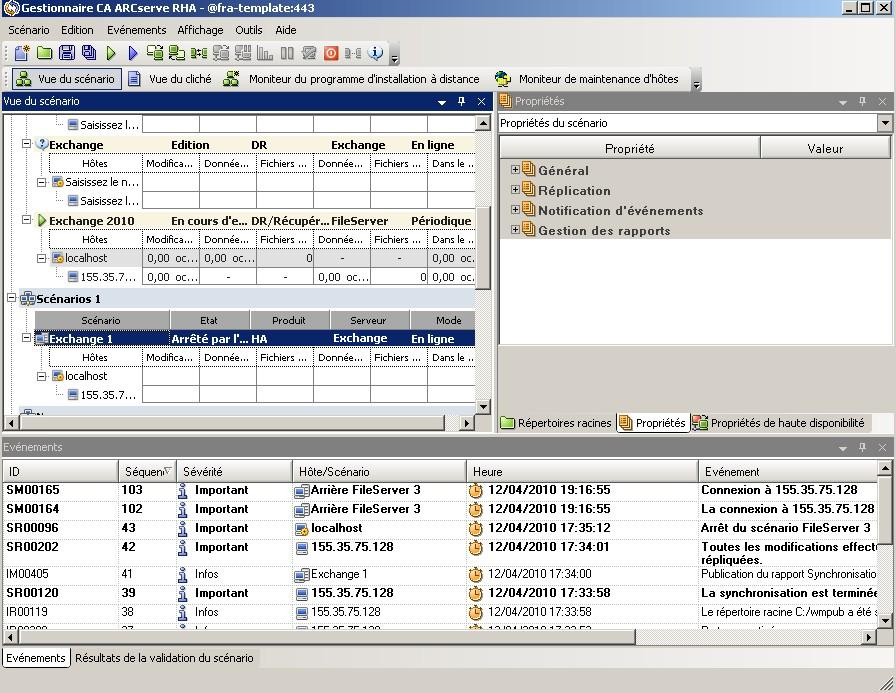Click the green Run scenario arrow icon
The width and height of the screenshot is (896, 693).
111,53
